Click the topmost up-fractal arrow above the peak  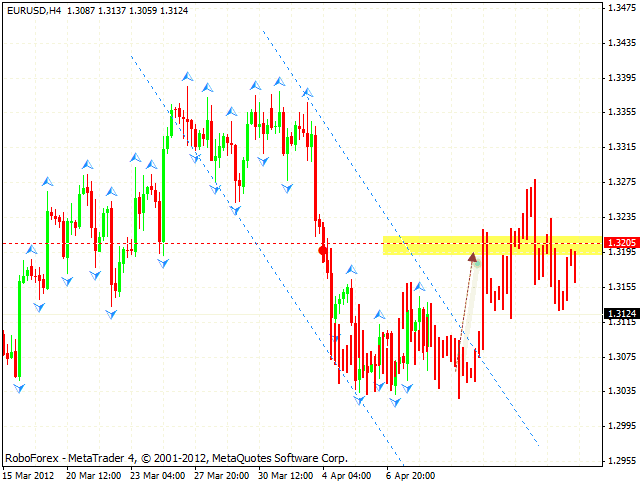187,76
